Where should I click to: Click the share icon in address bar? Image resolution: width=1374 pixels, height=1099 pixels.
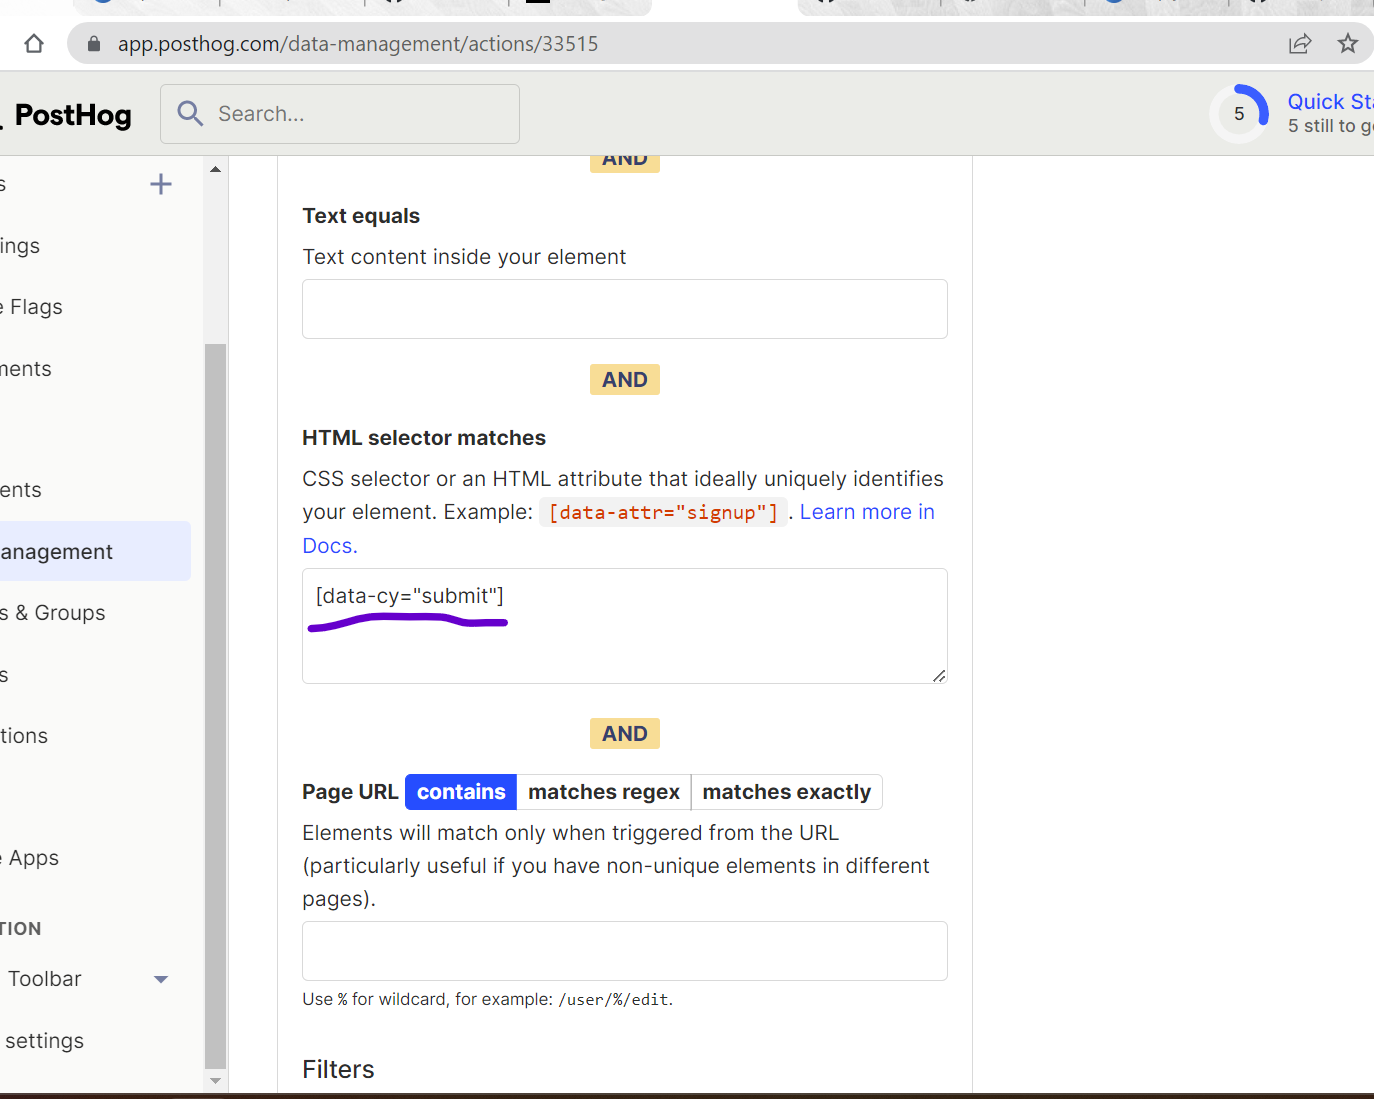1300,44
